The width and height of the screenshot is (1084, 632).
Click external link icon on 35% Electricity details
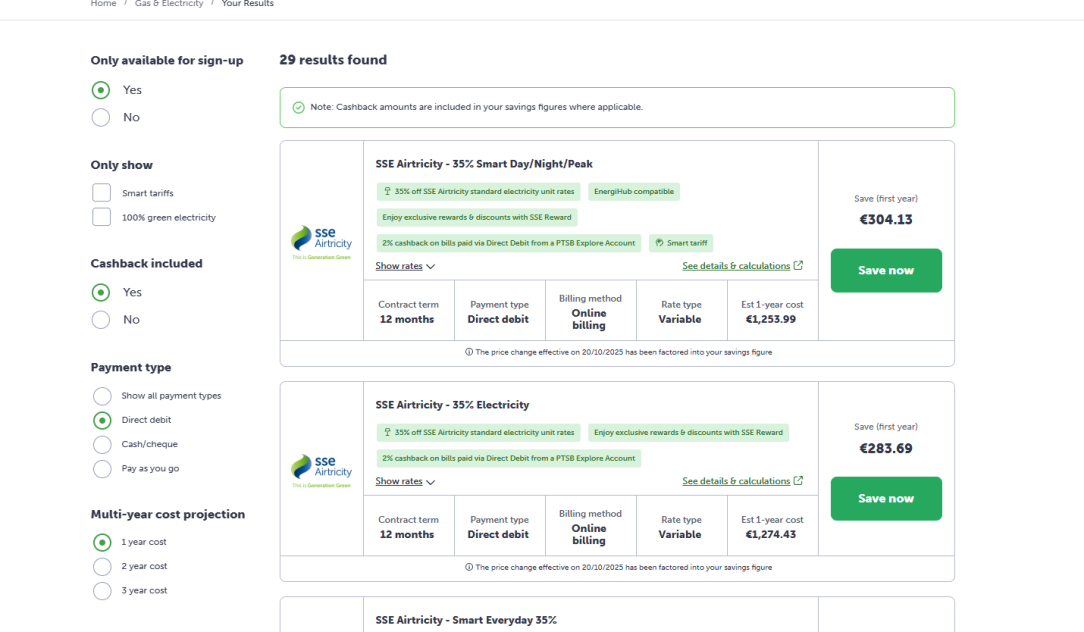click(x=798, y=481)
